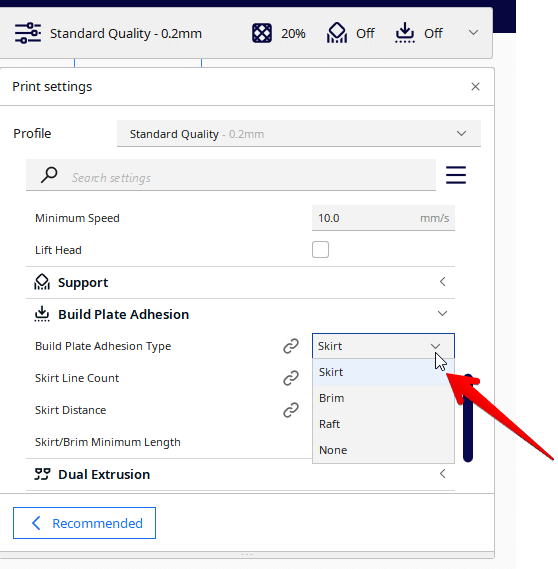
Task: Open the settings visibility hamburger menu
Action: coord(456,175)
